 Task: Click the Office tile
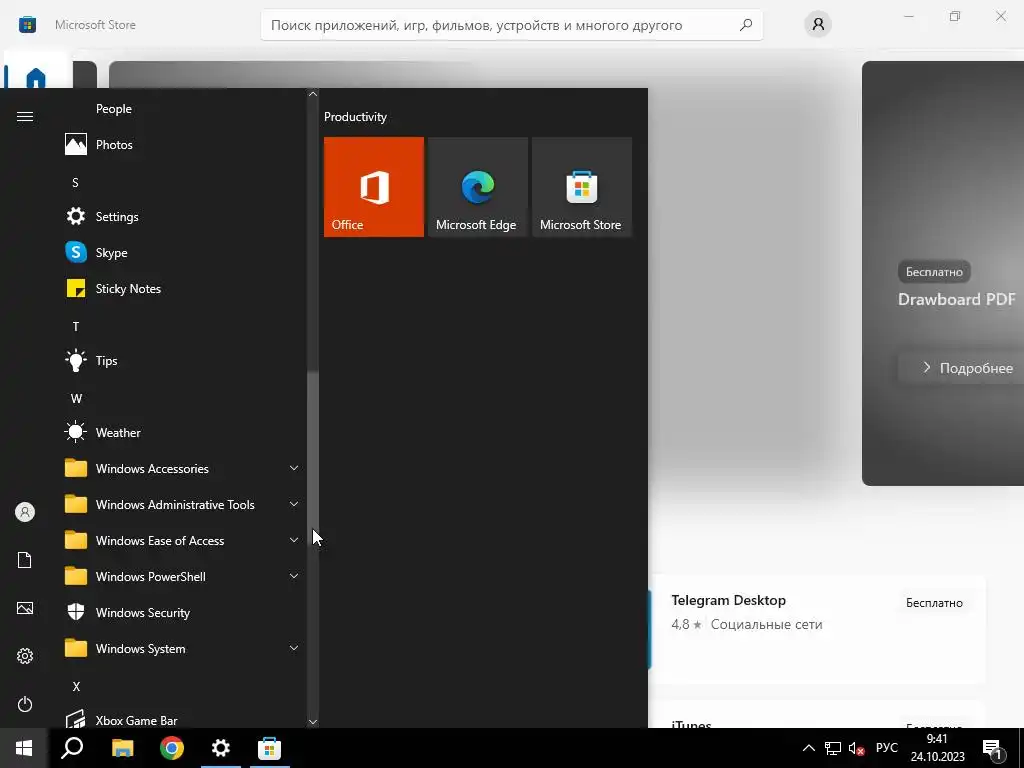(x=374, y=187)
